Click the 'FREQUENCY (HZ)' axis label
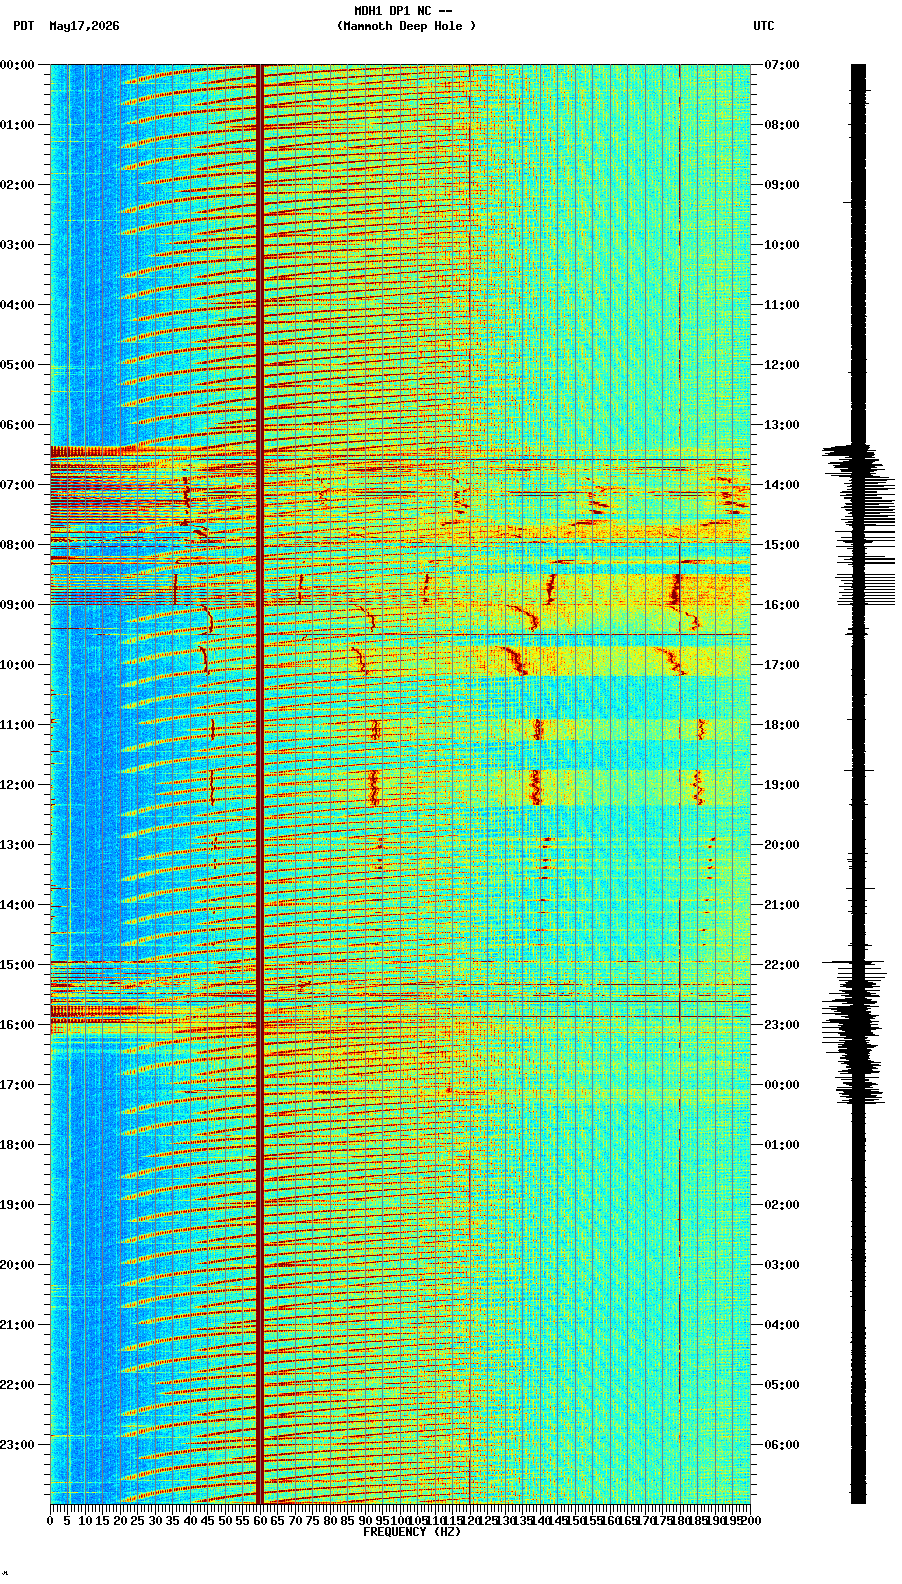Viewport: 902px width, 1584px height. (x=412, y=1532)
